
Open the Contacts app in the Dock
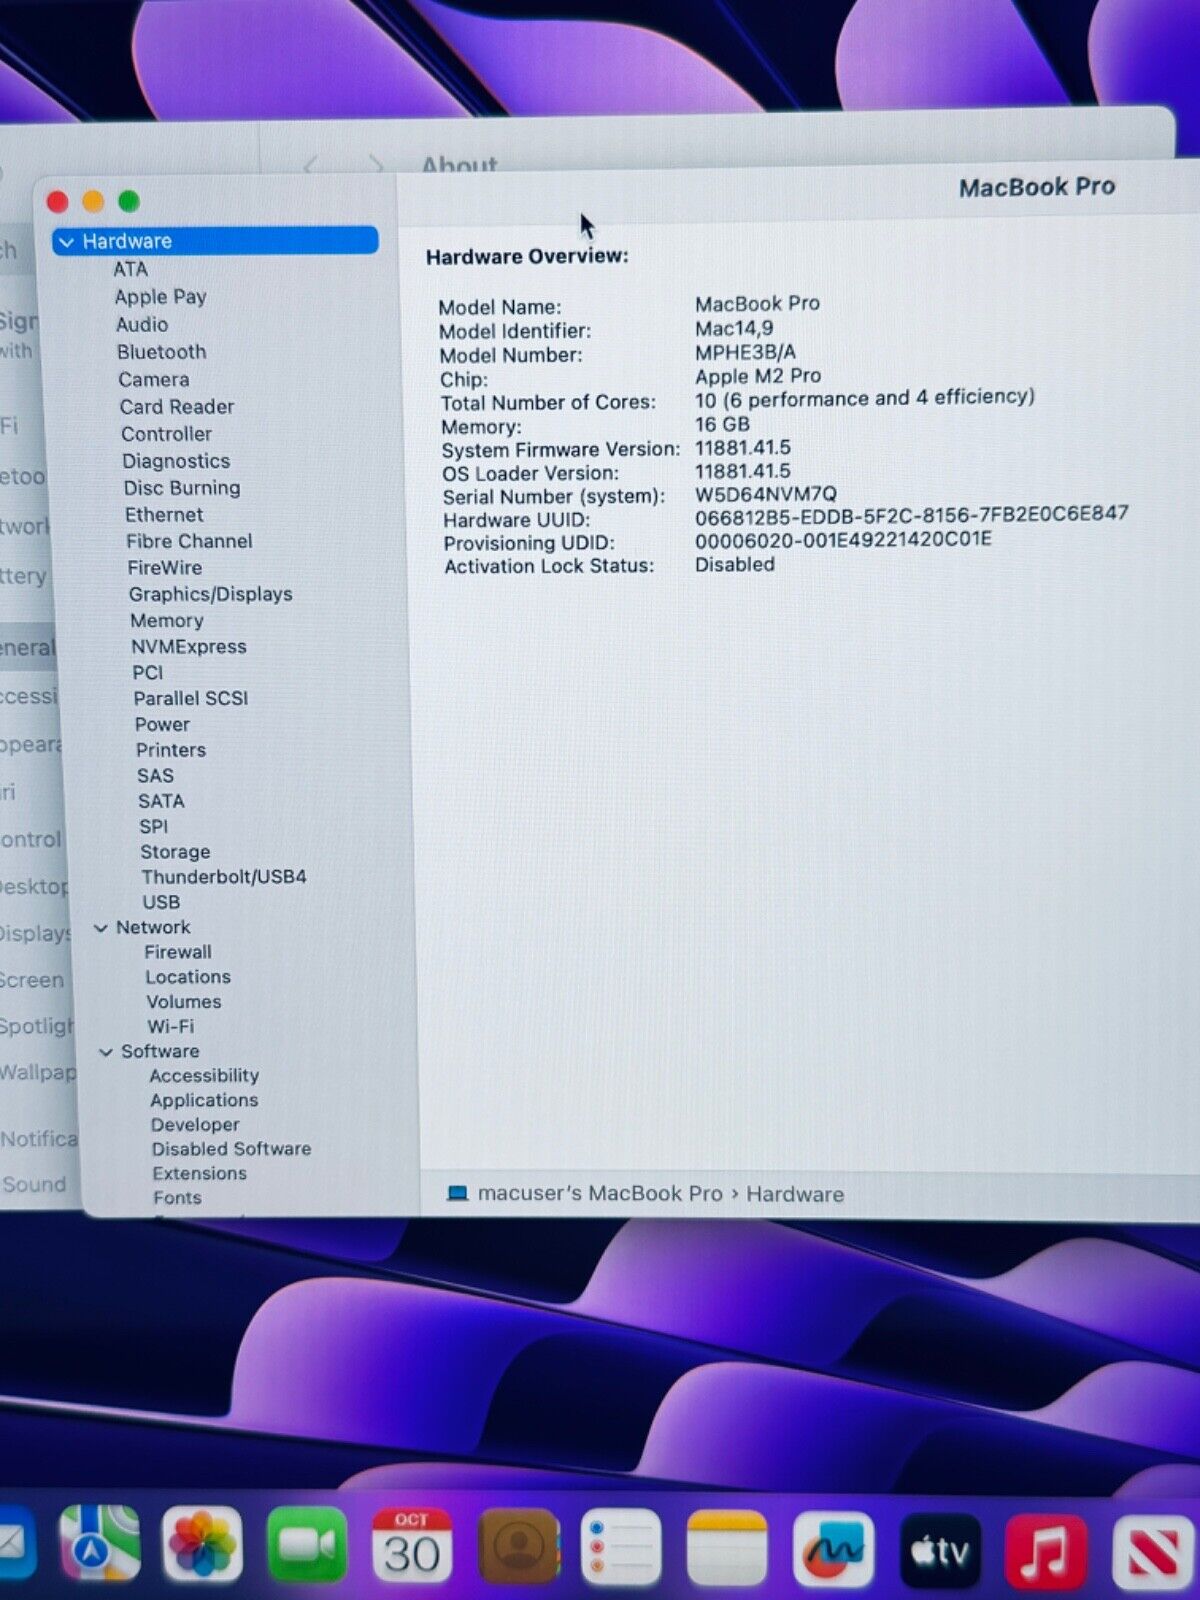pyautogui.click(x=518, y=1547)
